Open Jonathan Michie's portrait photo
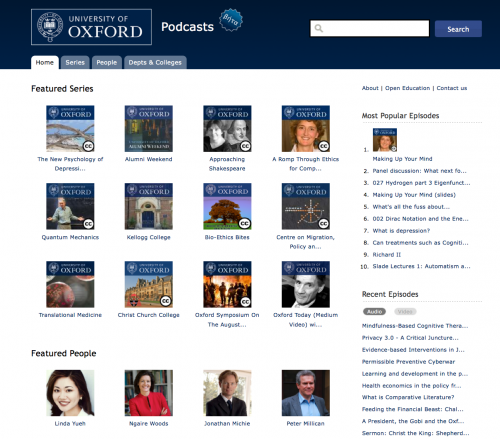 227,393
